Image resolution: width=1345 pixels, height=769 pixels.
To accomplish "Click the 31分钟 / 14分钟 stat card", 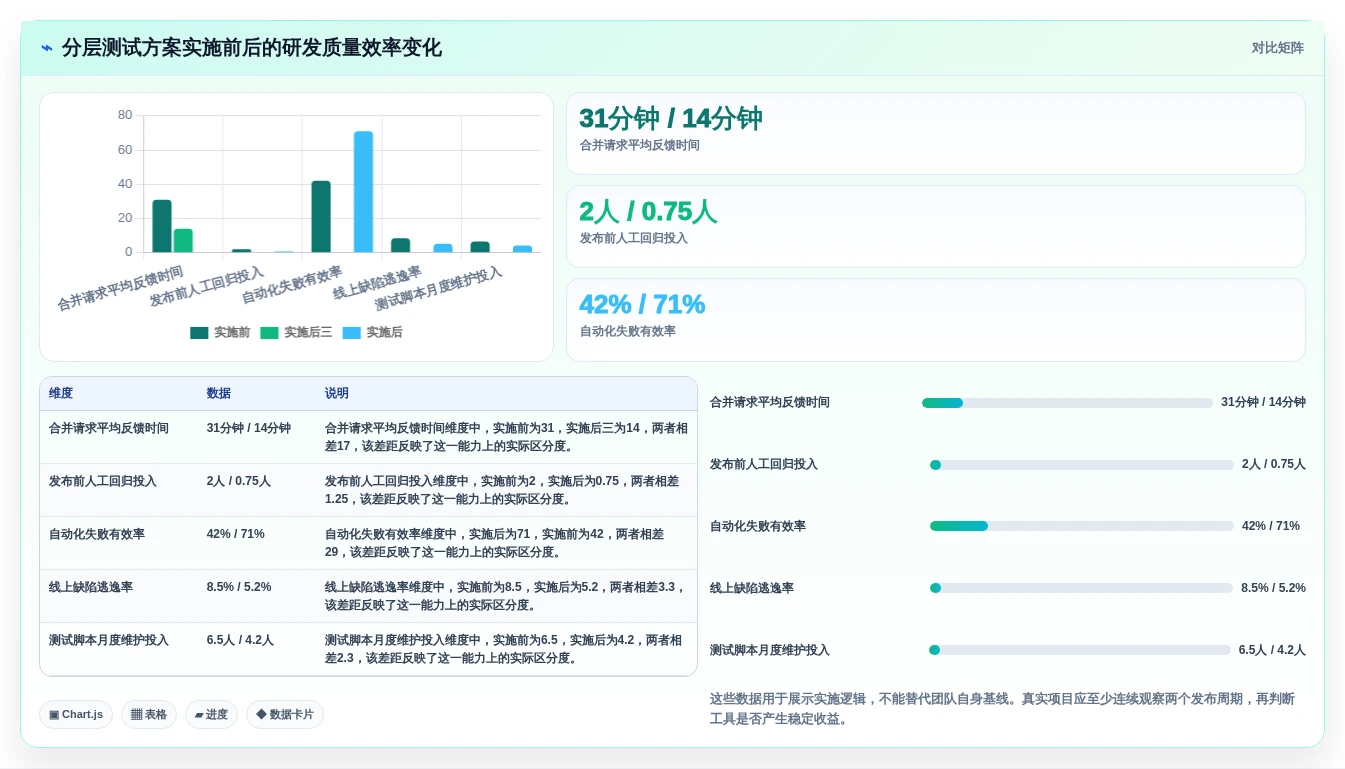I will 935,134.
